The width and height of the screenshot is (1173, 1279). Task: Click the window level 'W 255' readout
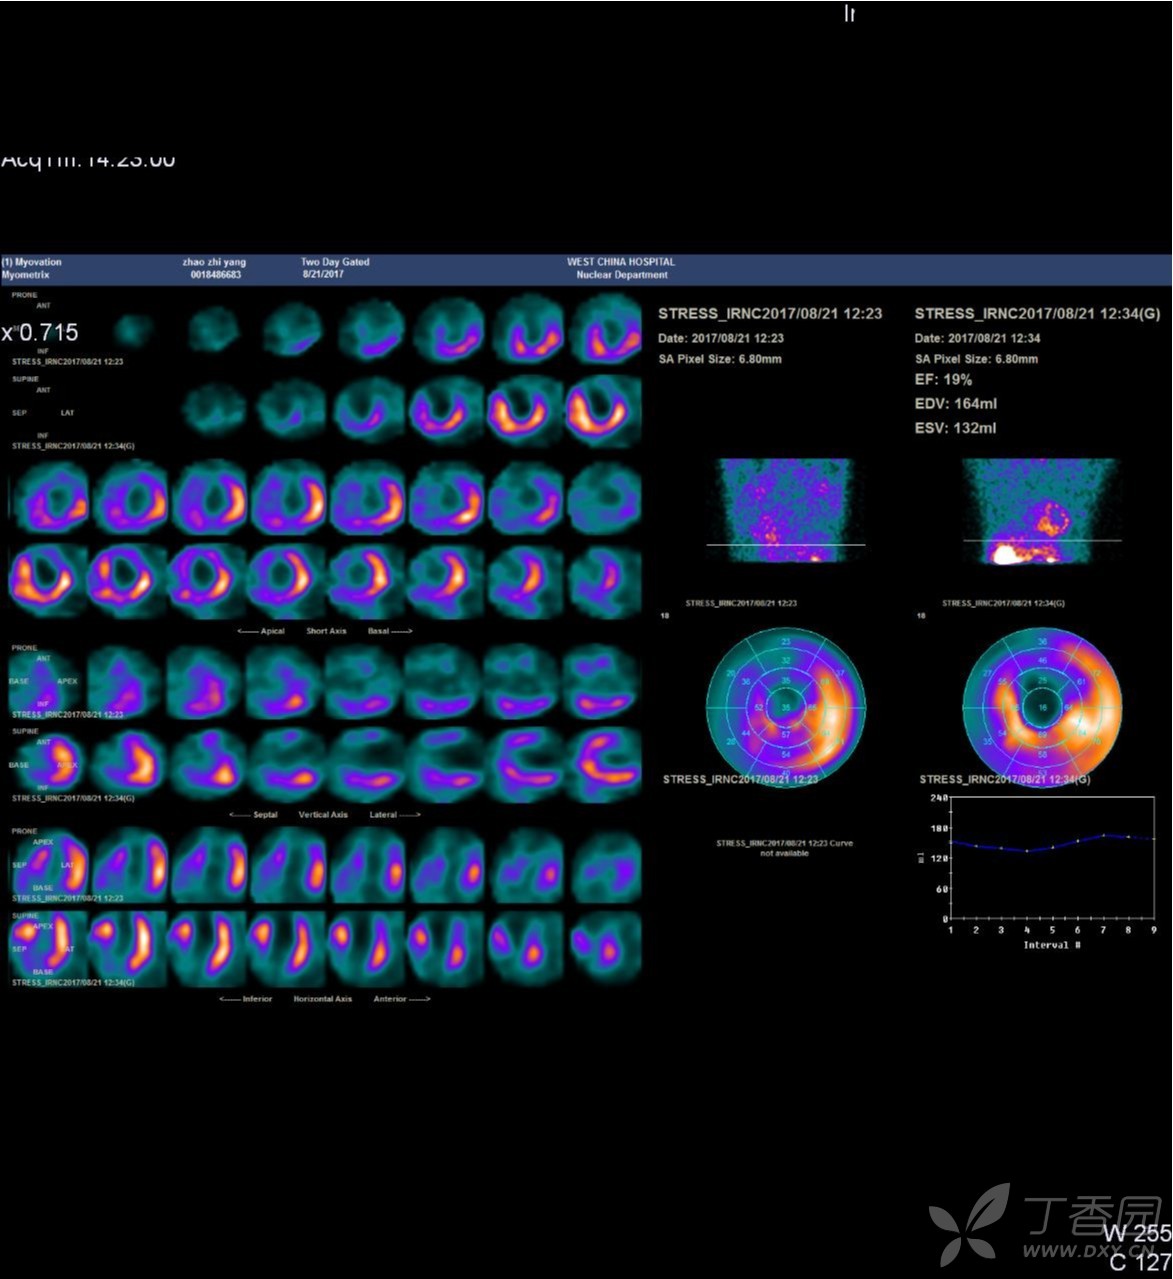click(x=1137, y=1234)
